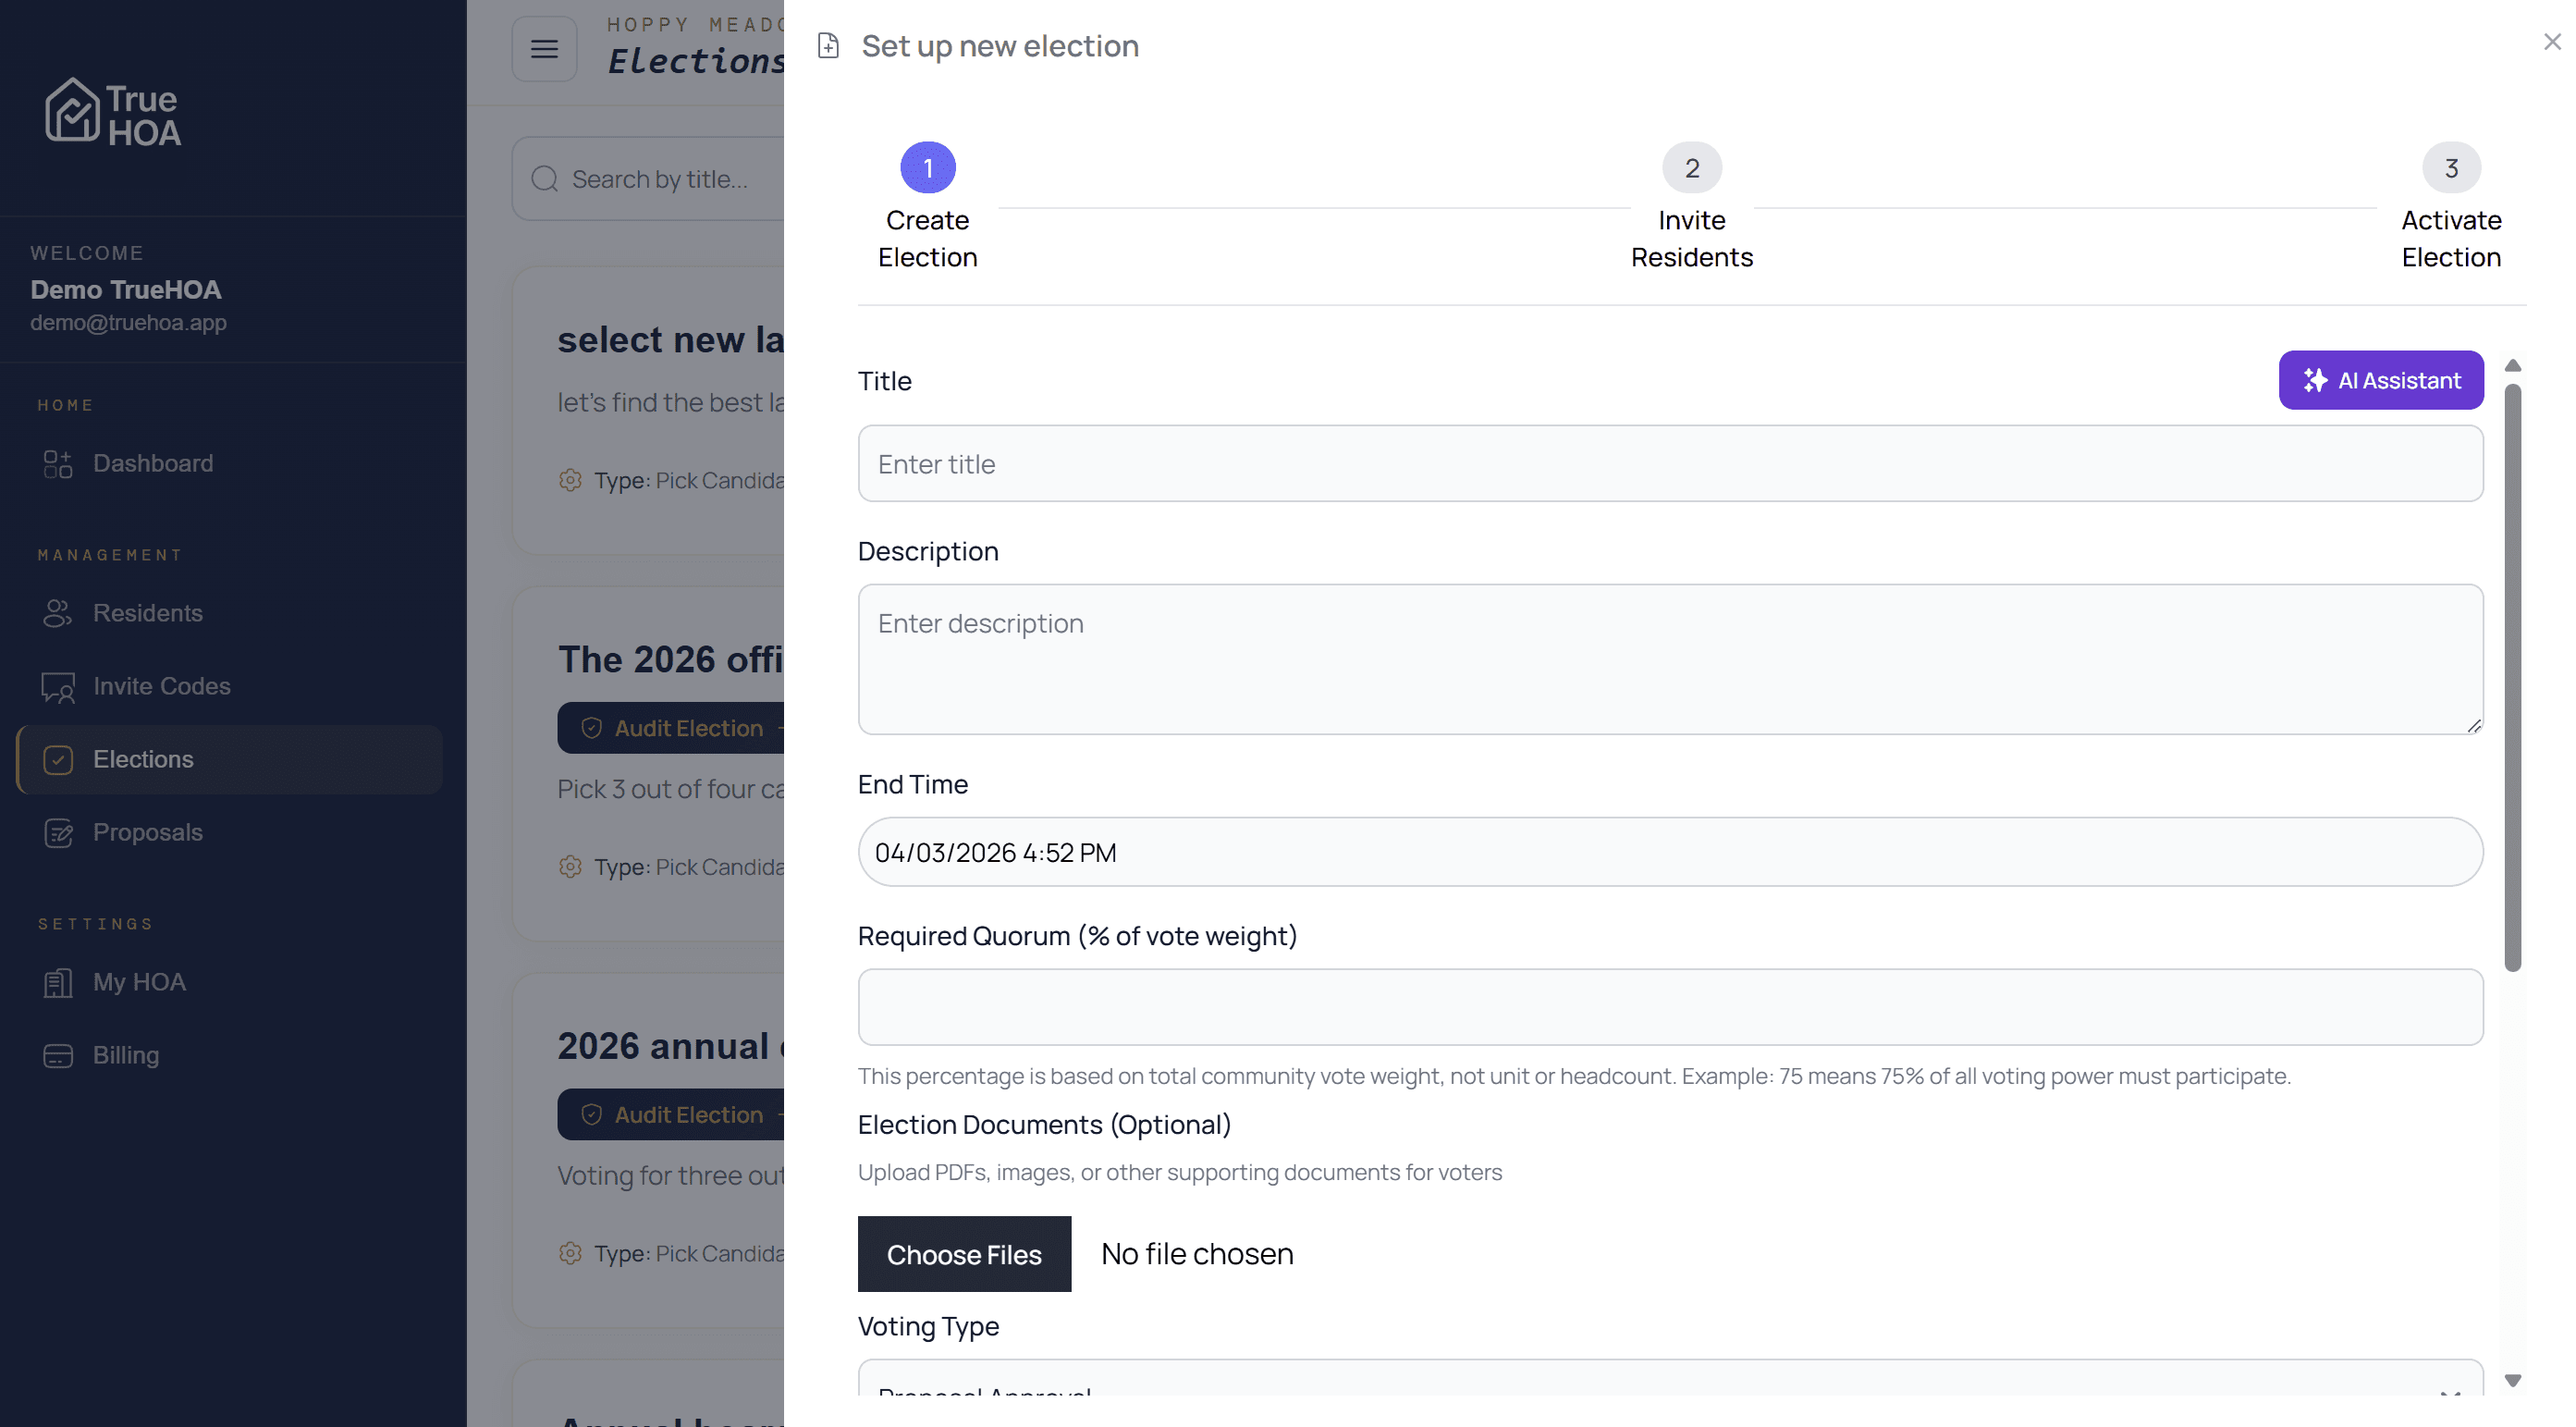Open the End Time date picker
The height and width of the screenshot is (1427, 2576).
tap(1670, 852)
